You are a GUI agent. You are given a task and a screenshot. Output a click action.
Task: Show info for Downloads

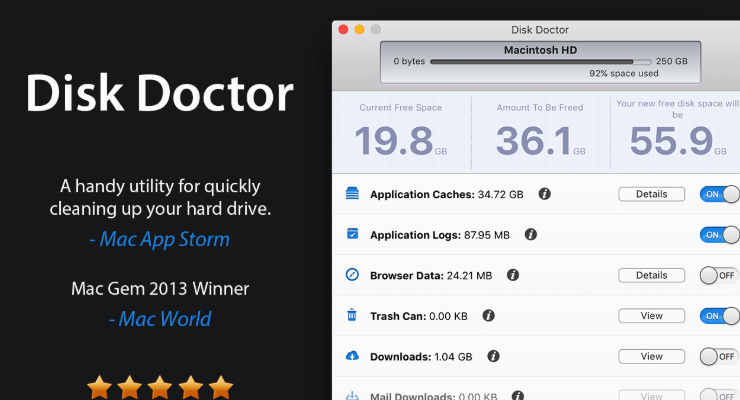tap(494, 356)
